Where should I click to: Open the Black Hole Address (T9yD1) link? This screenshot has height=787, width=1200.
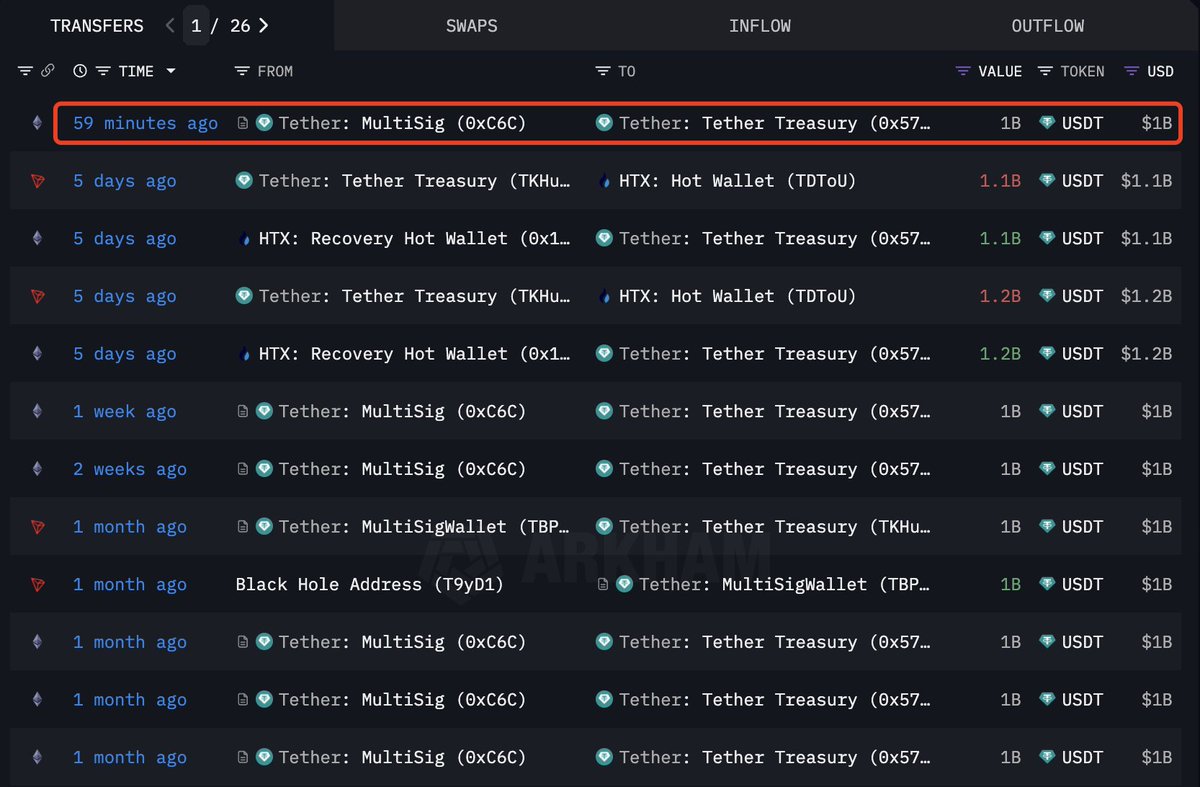point(369,584)
